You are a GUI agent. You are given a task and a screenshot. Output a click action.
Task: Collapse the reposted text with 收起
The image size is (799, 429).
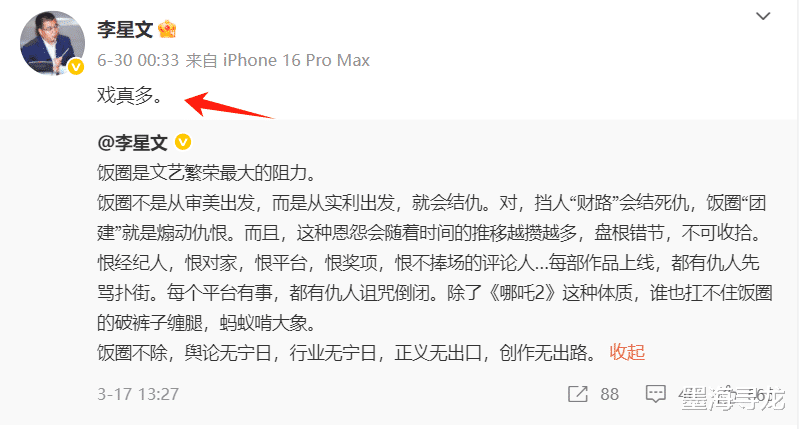coord(627,352)
